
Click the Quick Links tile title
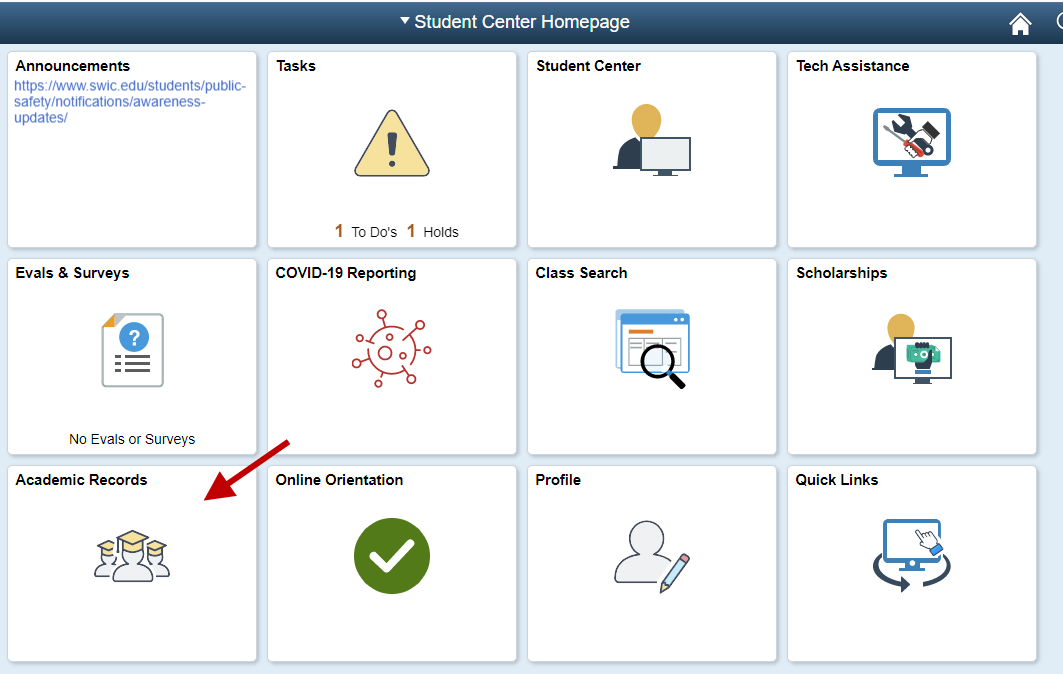[837, 480]
